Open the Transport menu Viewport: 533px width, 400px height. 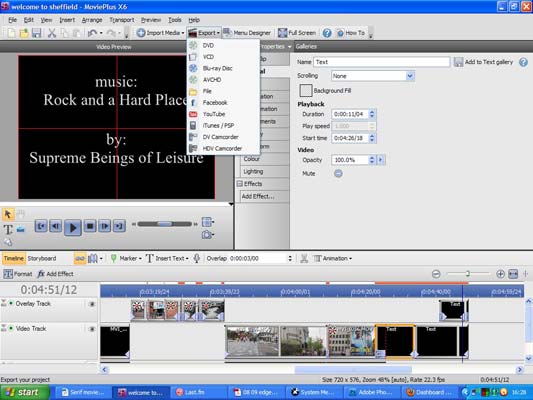[x=122, y=20]
